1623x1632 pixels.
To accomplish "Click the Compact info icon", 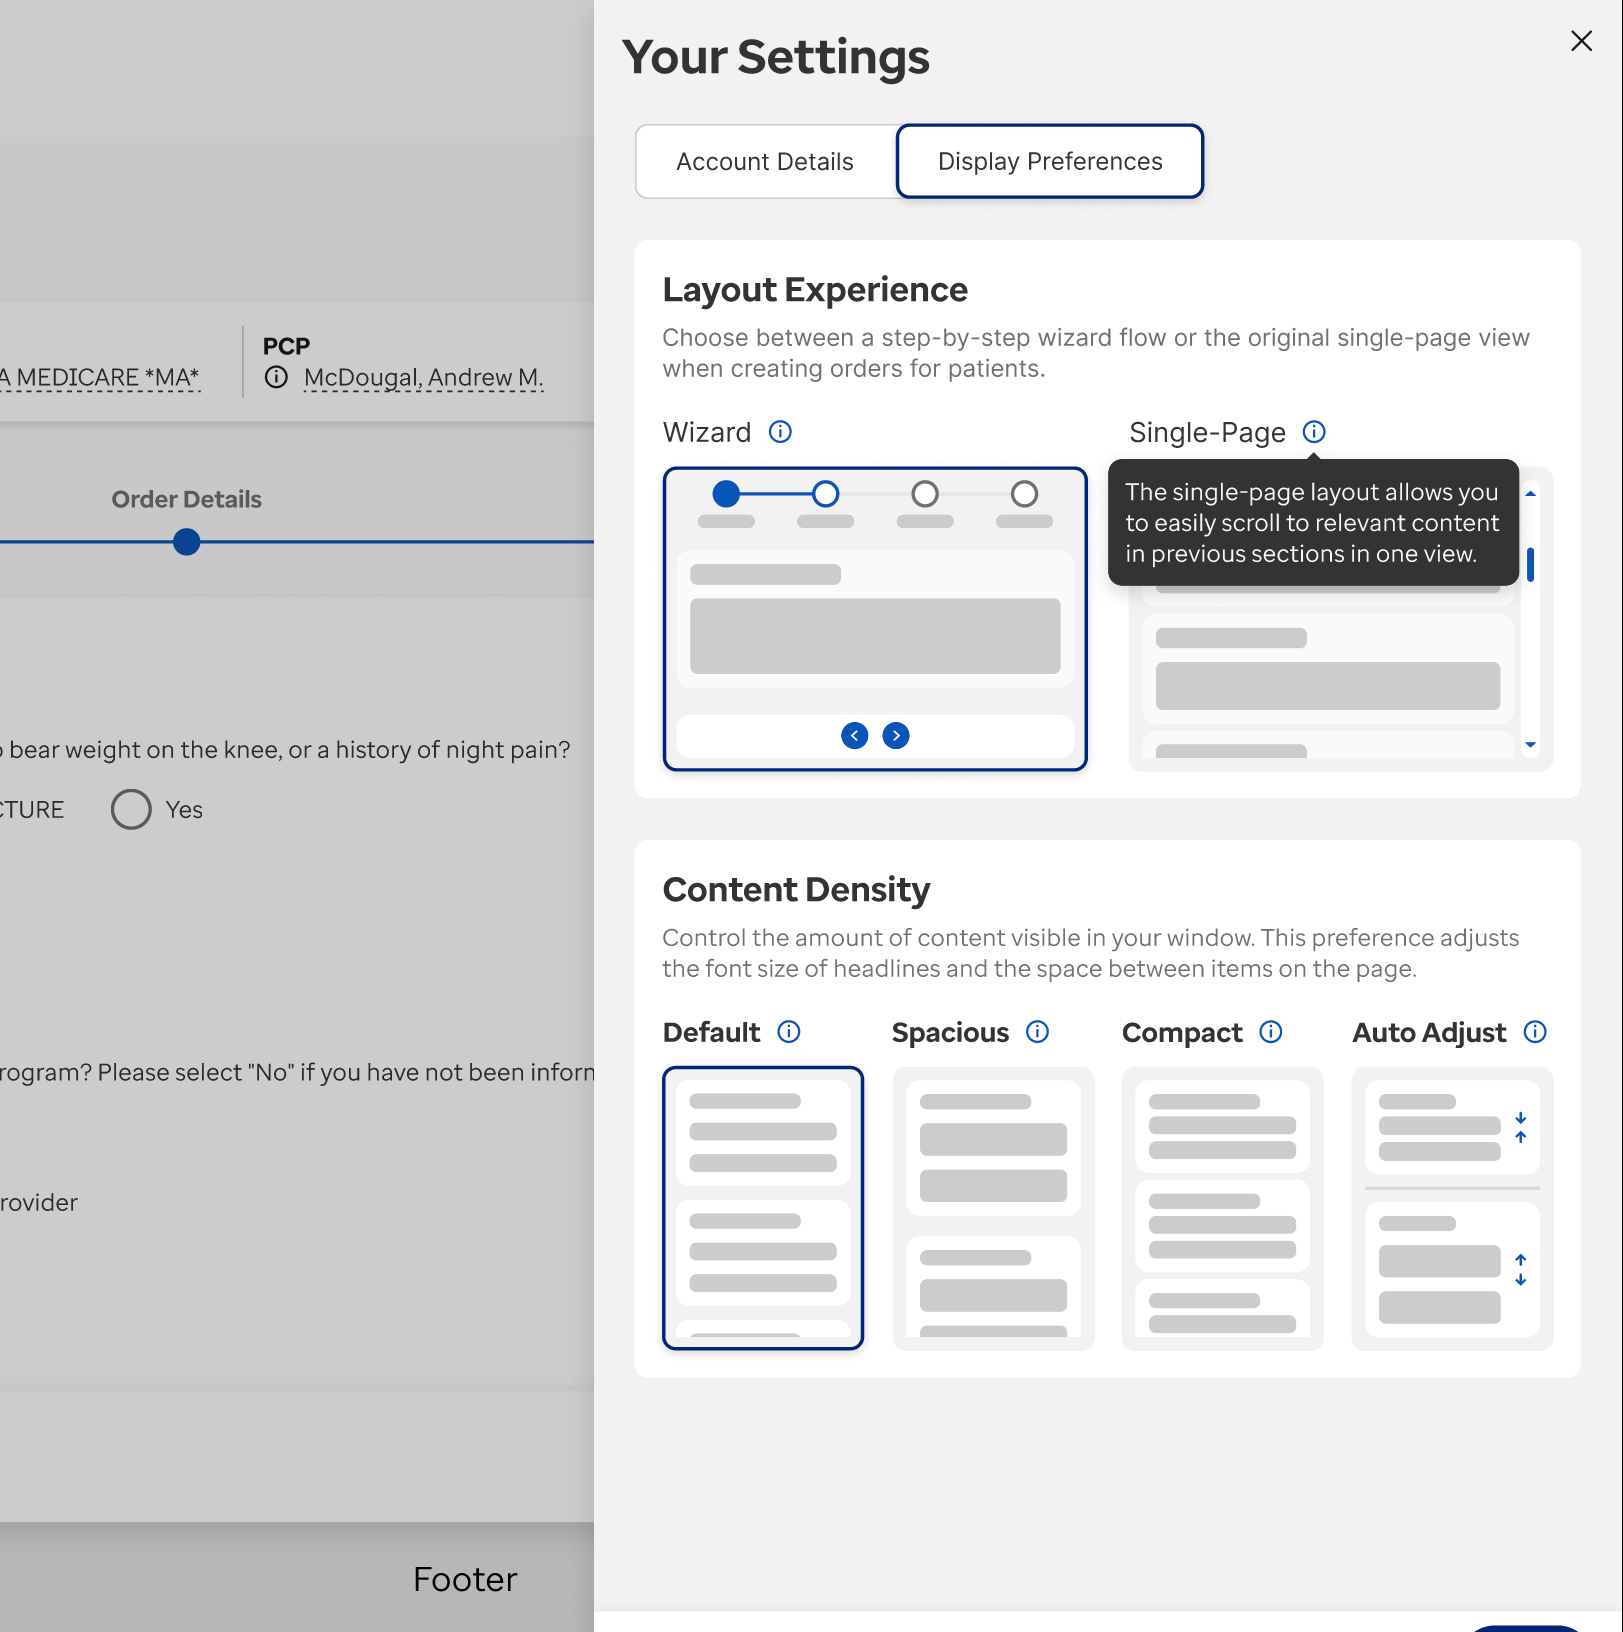I will (x=1271, y=1032).
